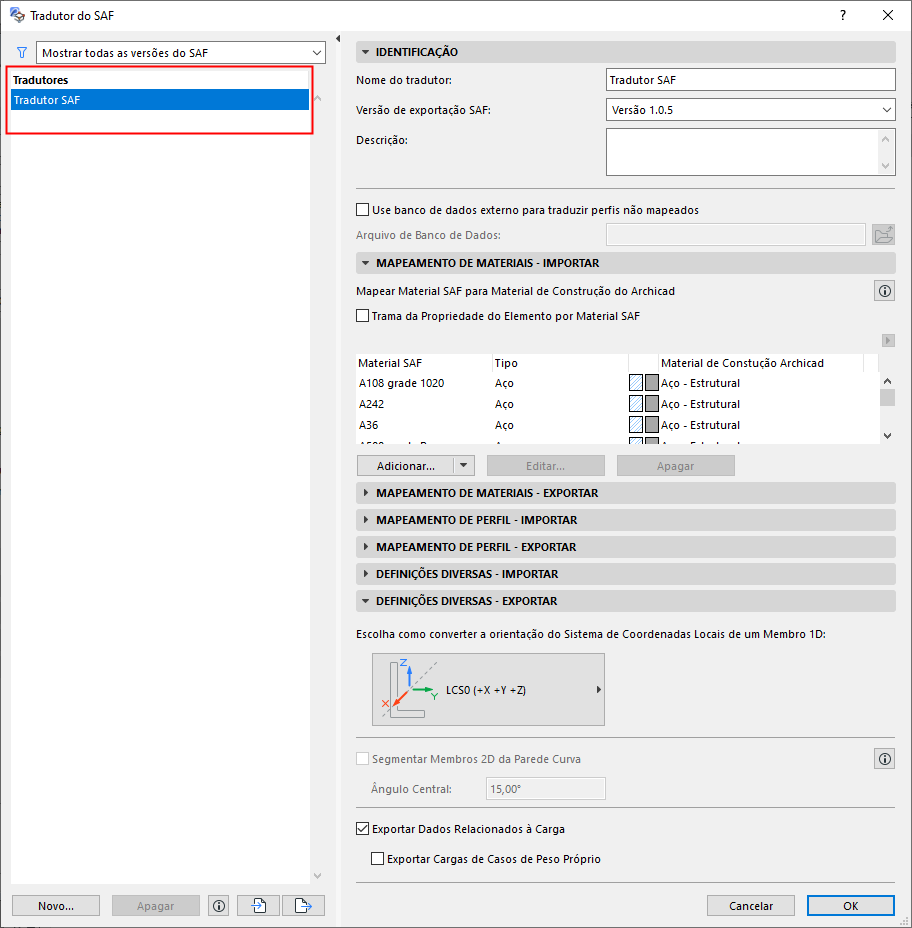Click the Novo... button
The height and width of the screenshot is (928, 912).
coord(56,906)
